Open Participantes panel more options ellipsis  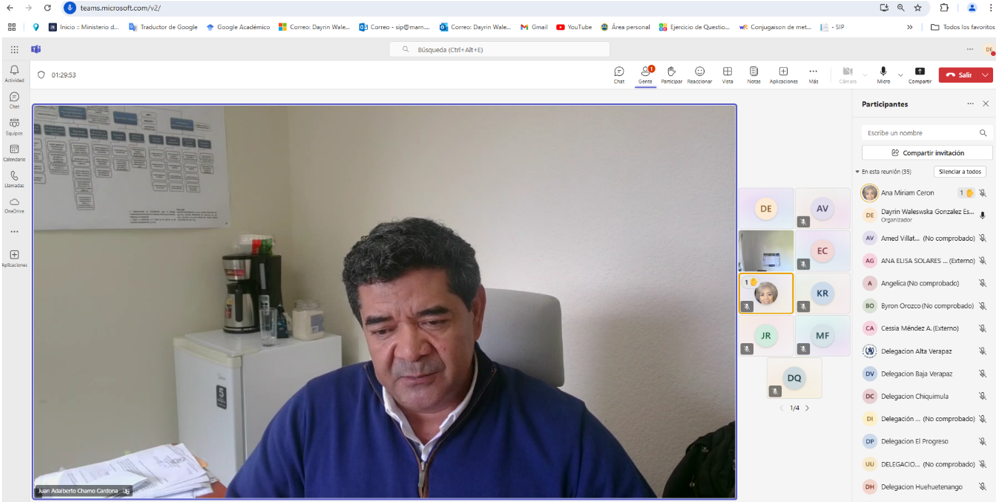[969, 104]
